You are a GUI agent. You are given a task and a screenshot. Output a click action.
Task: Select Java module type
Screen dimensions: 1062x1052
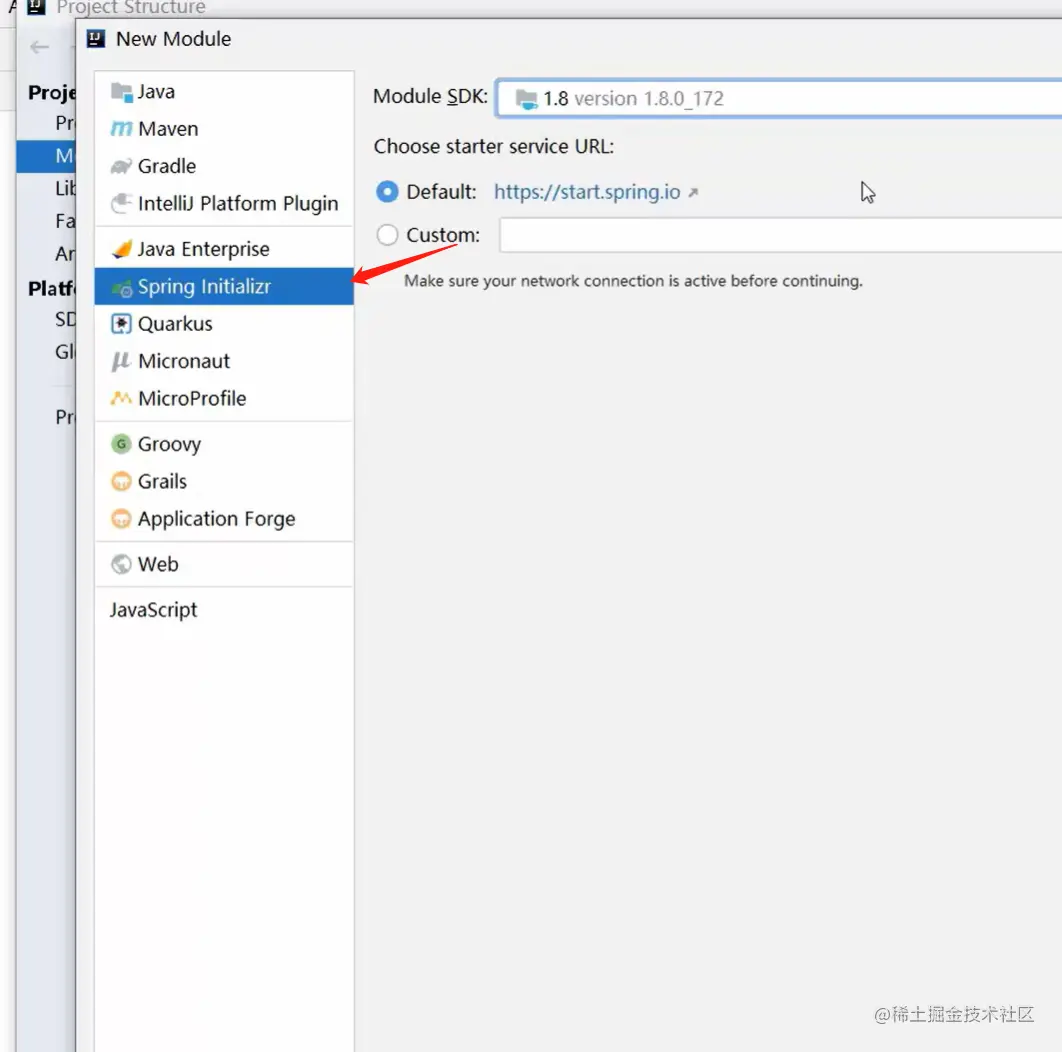tap(224, 91)
